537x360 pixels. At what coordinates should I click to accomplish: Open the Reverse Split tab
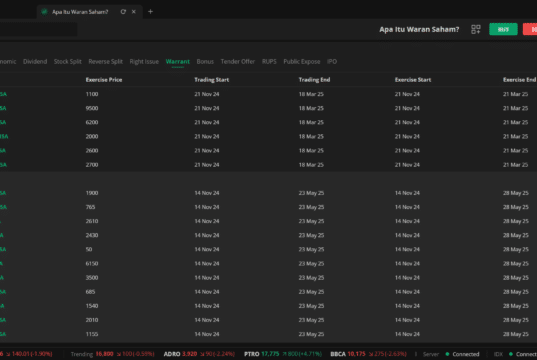105,62
